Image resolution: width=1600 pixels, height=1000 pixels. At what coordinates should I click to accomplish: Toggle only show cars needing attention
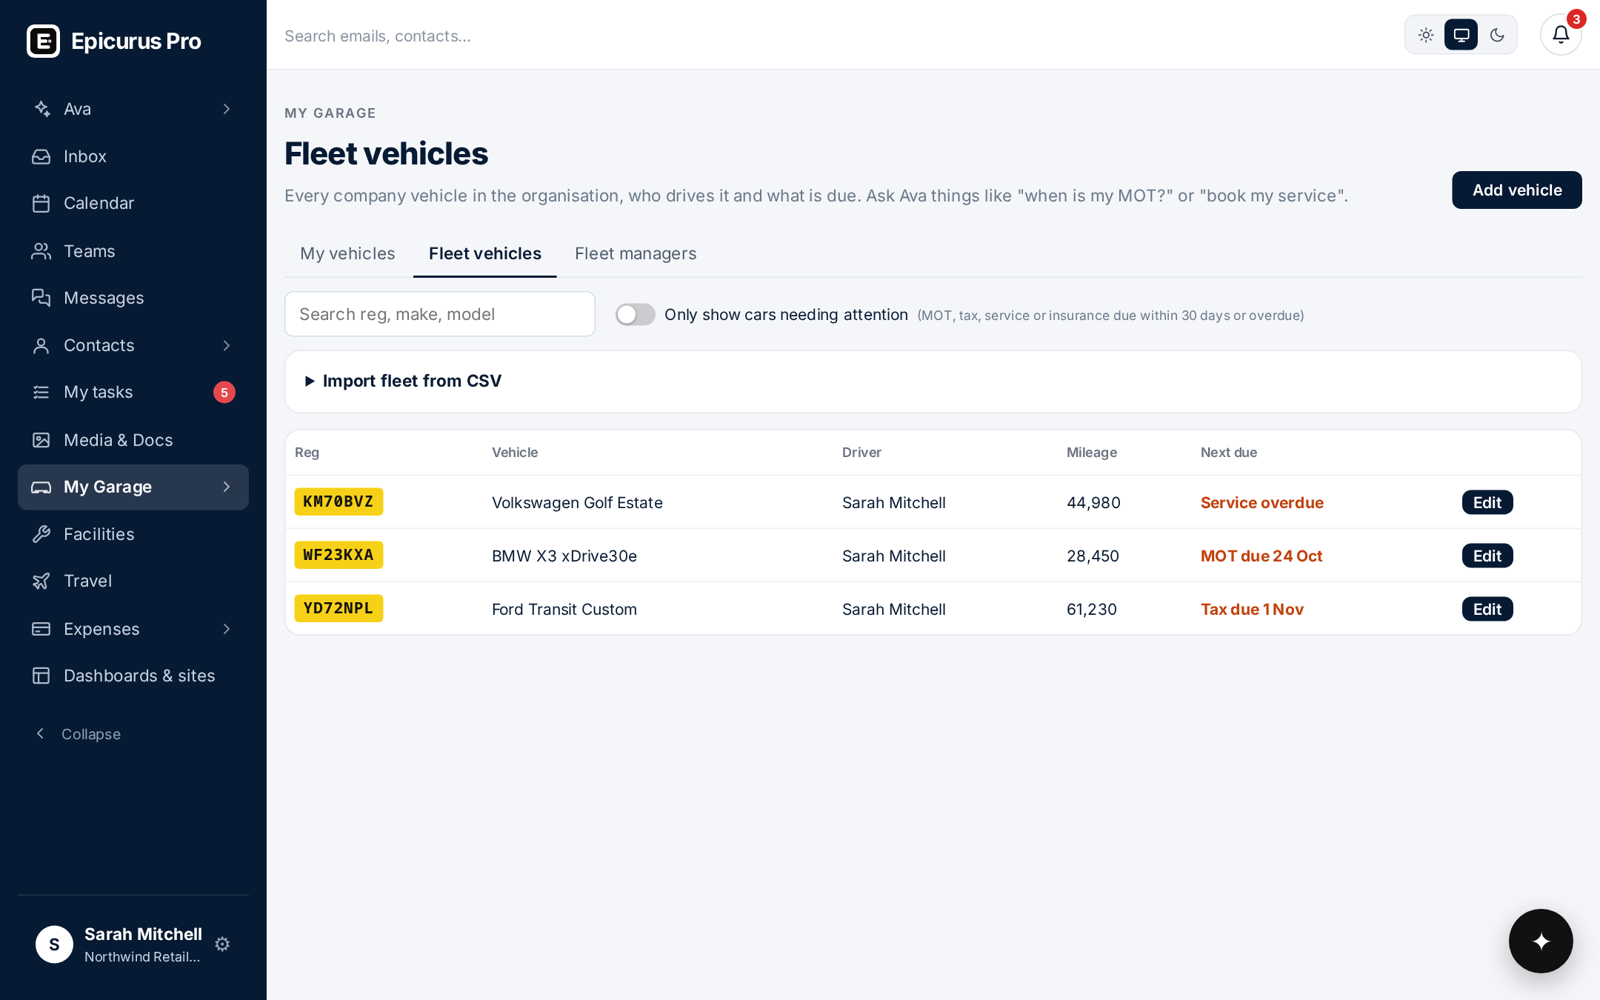(x=635, y=315)
